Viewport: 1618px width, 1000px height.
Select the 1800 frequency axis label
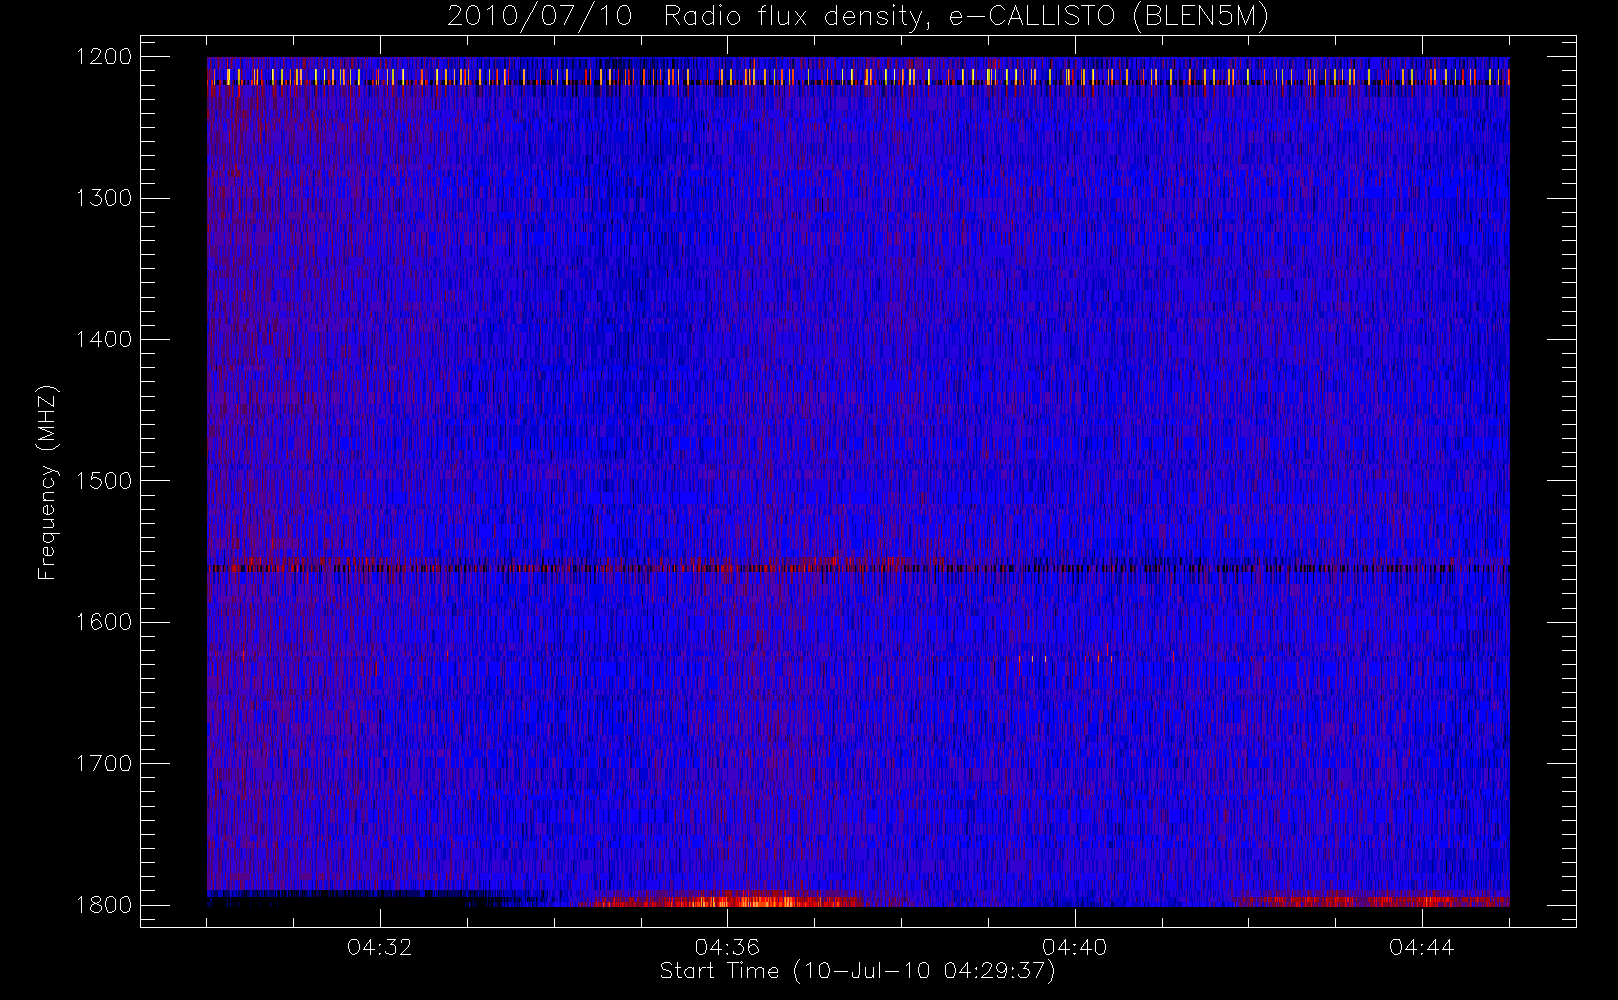click(x=104, y=904)
